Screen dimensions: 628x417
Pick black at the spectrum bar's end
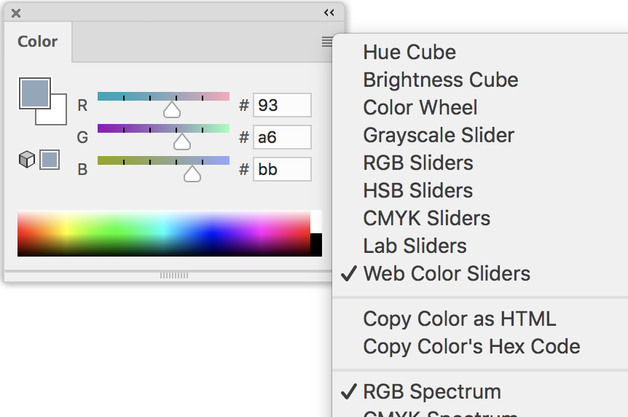316,245
